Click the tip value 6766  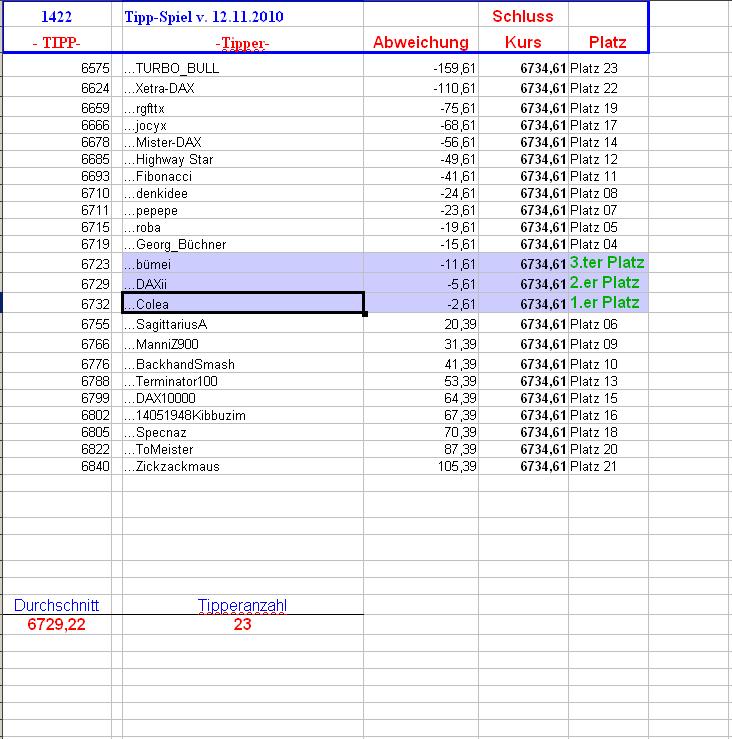point(95,345)
